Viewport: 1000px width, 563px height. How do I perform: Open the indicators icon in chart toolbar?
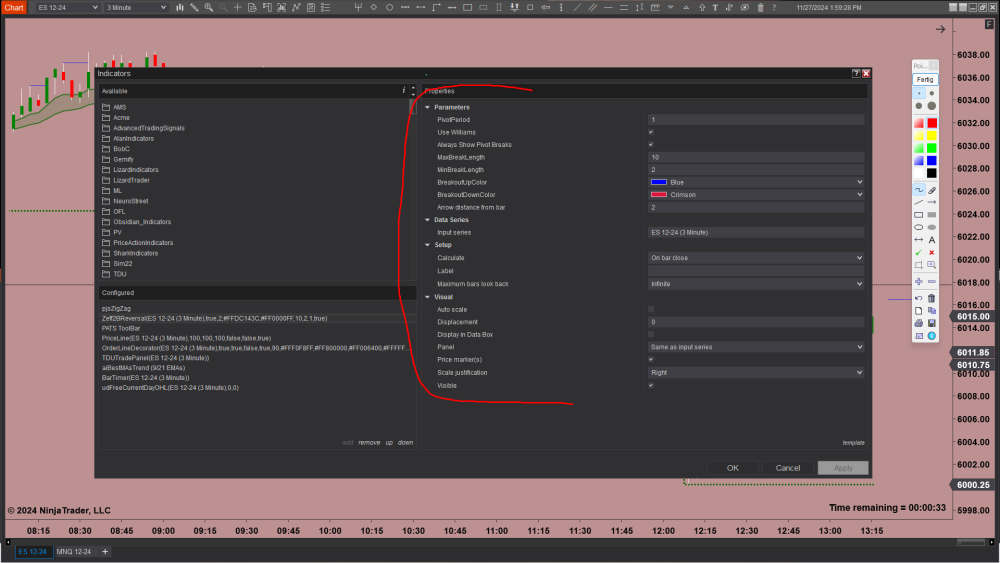tap(296, 8)
